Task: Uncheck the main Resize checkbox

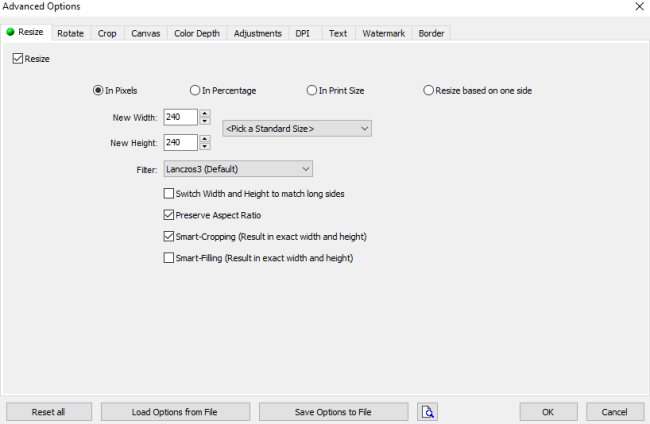Action: [x=18, y=58]
